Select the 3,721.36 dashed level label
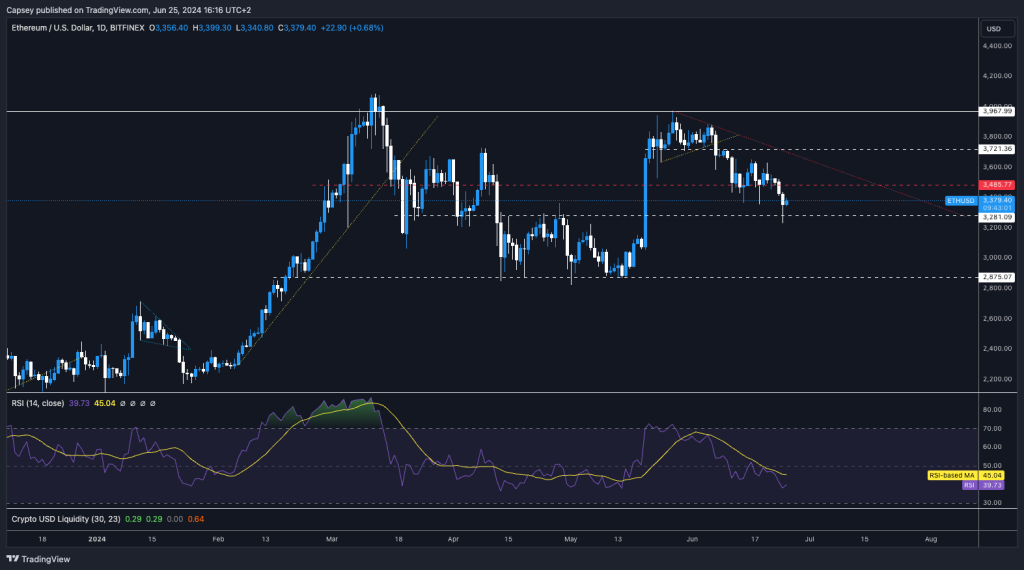The height and width of the screenshot is (570, 1024). (x=996, y=149)
